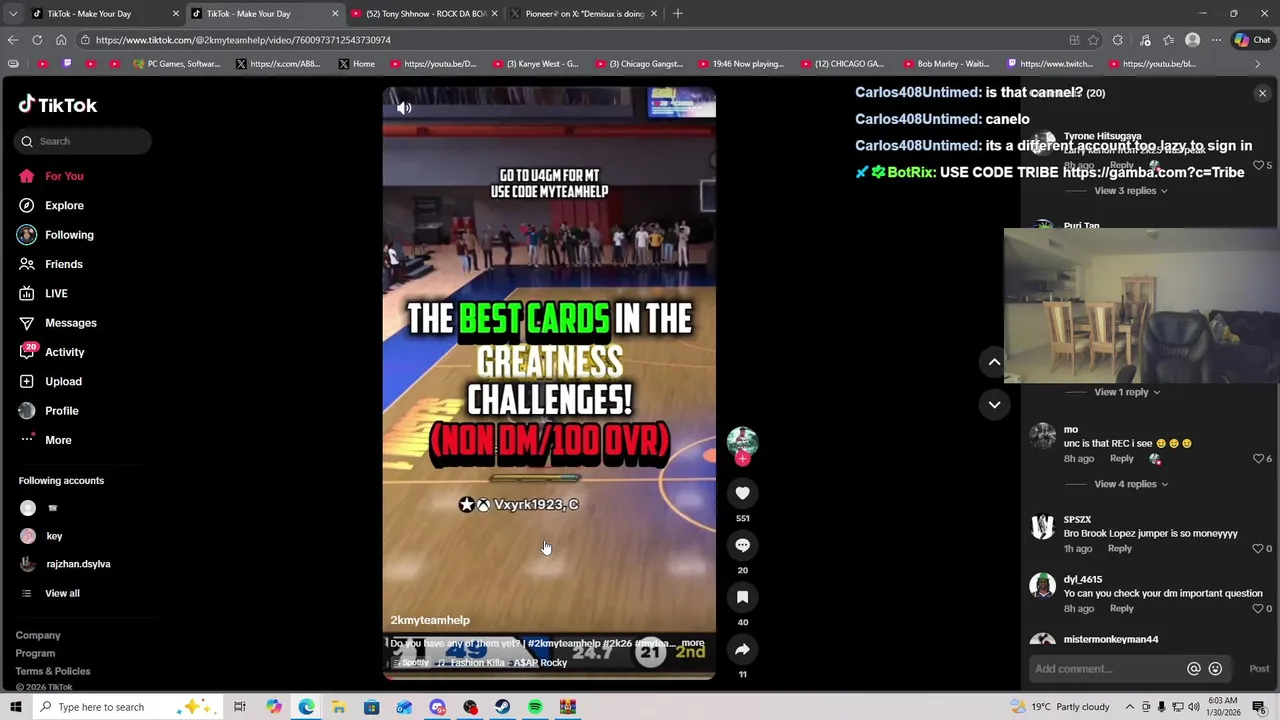
Task: Open More options in sidebar
Action: (58, 440)
